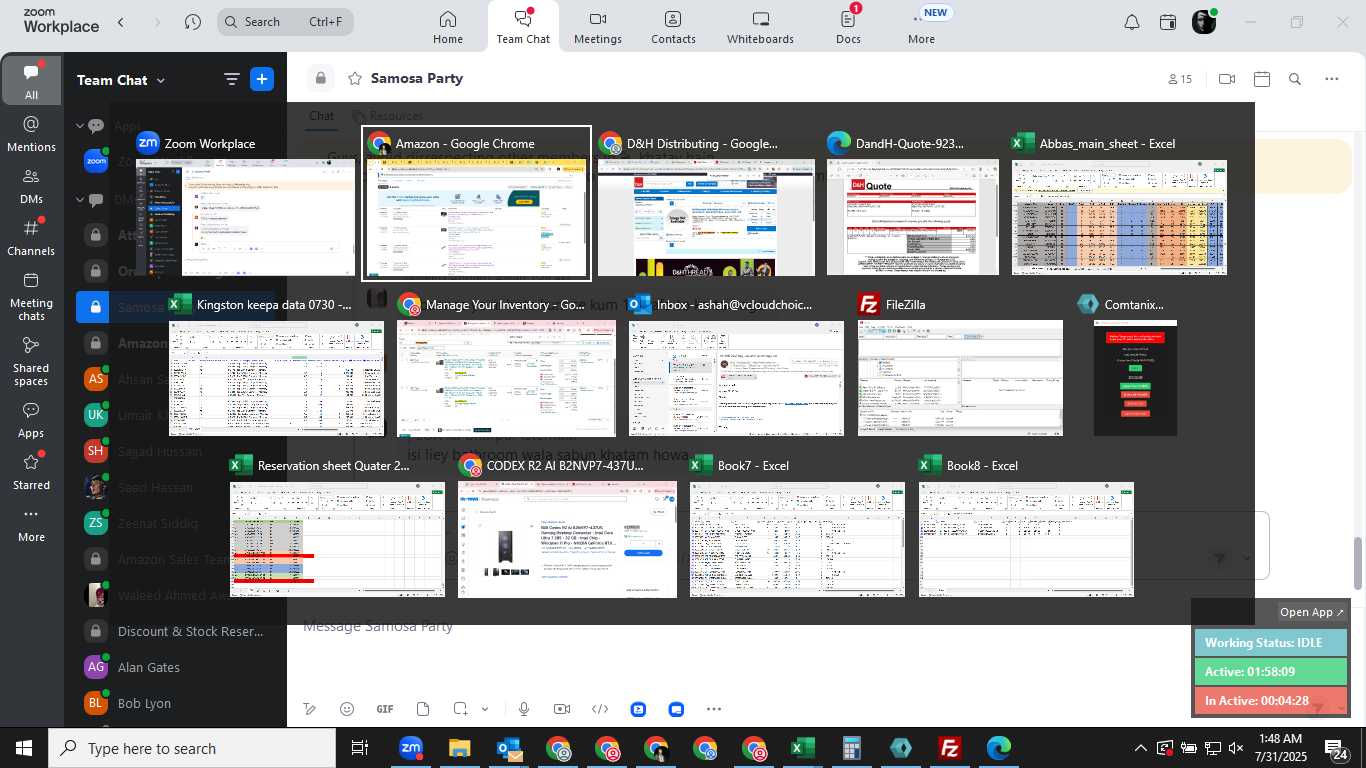This screenshot has height=768, width=1366.
Task: Attach a file to the message
Action: point(423,709)
